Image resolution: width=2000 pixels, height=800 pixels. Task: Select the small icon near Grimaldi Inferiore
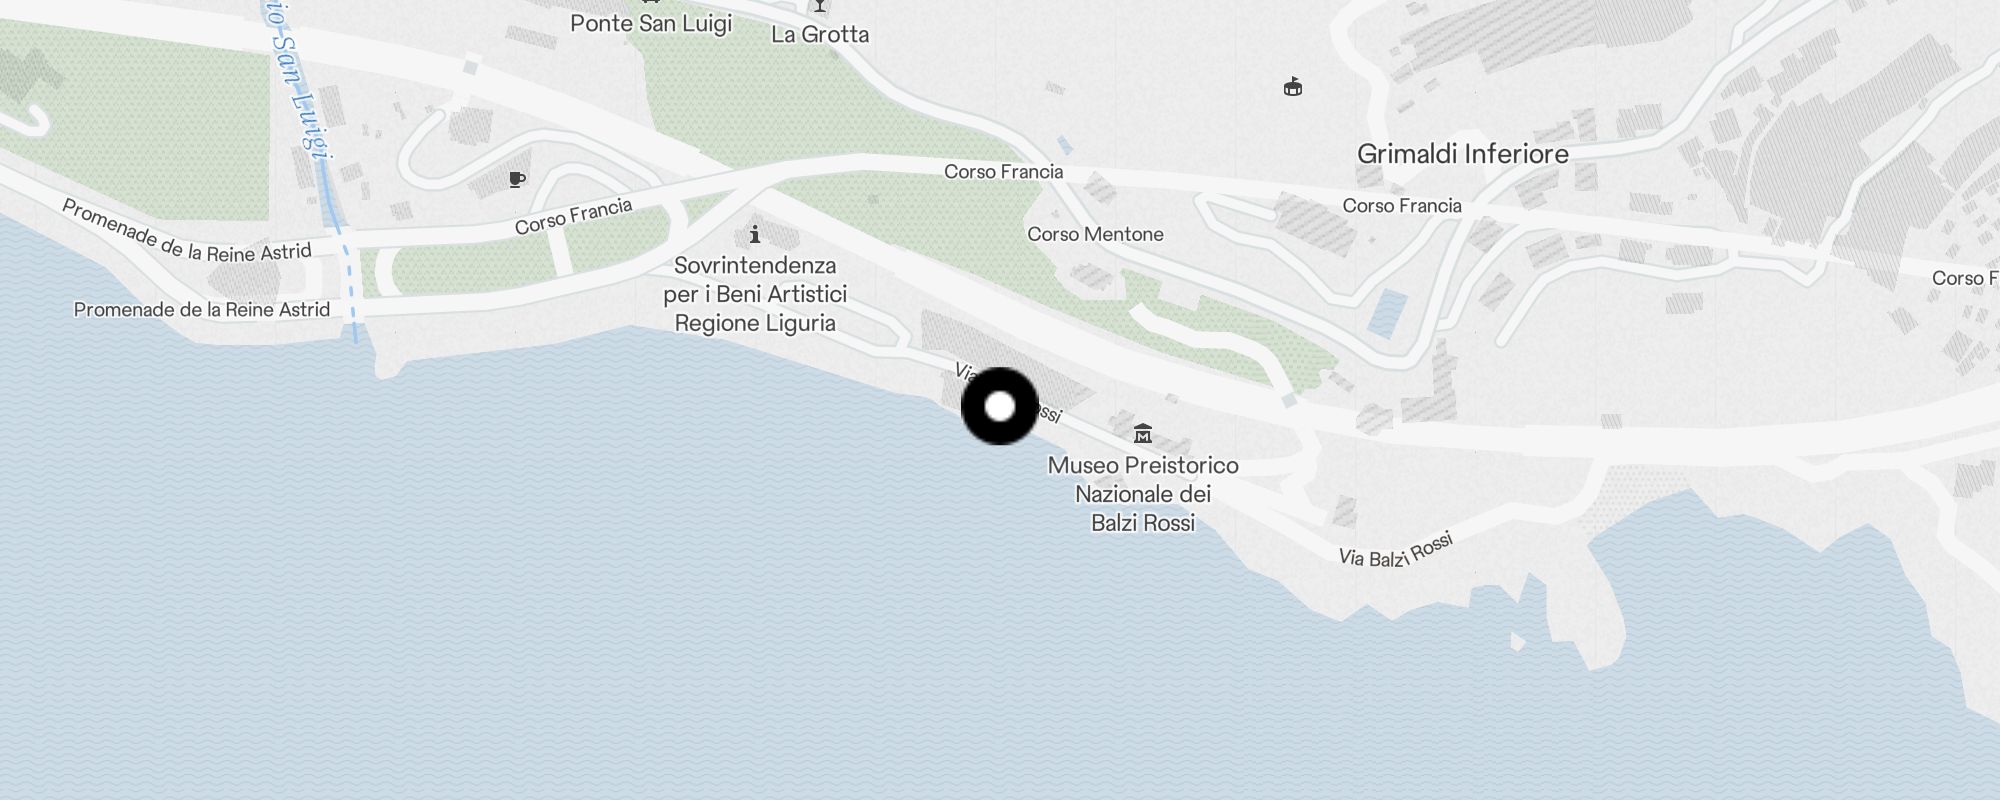click(x=1293, y=87)
